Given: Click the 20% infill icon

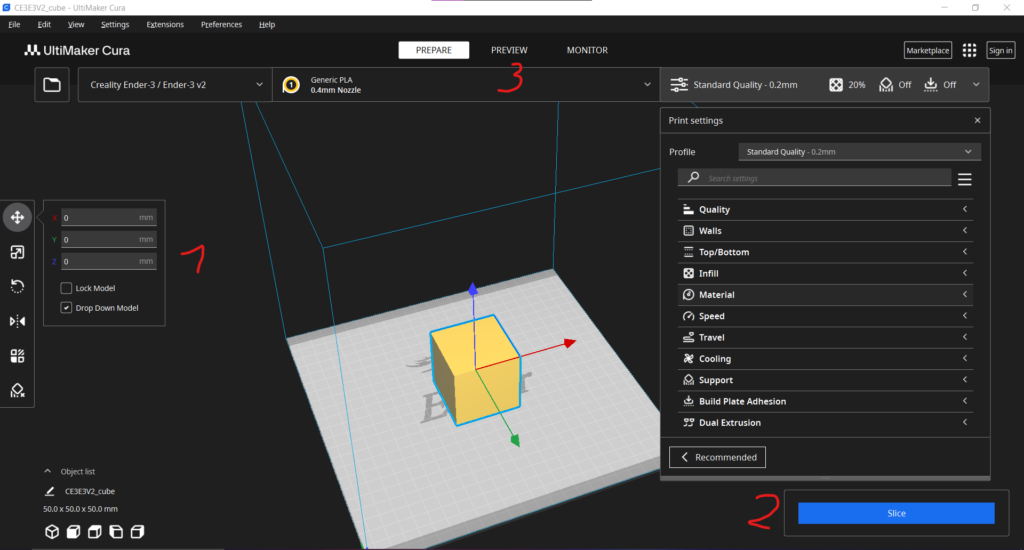Looking at the screenshot, I should pos(836,85).
